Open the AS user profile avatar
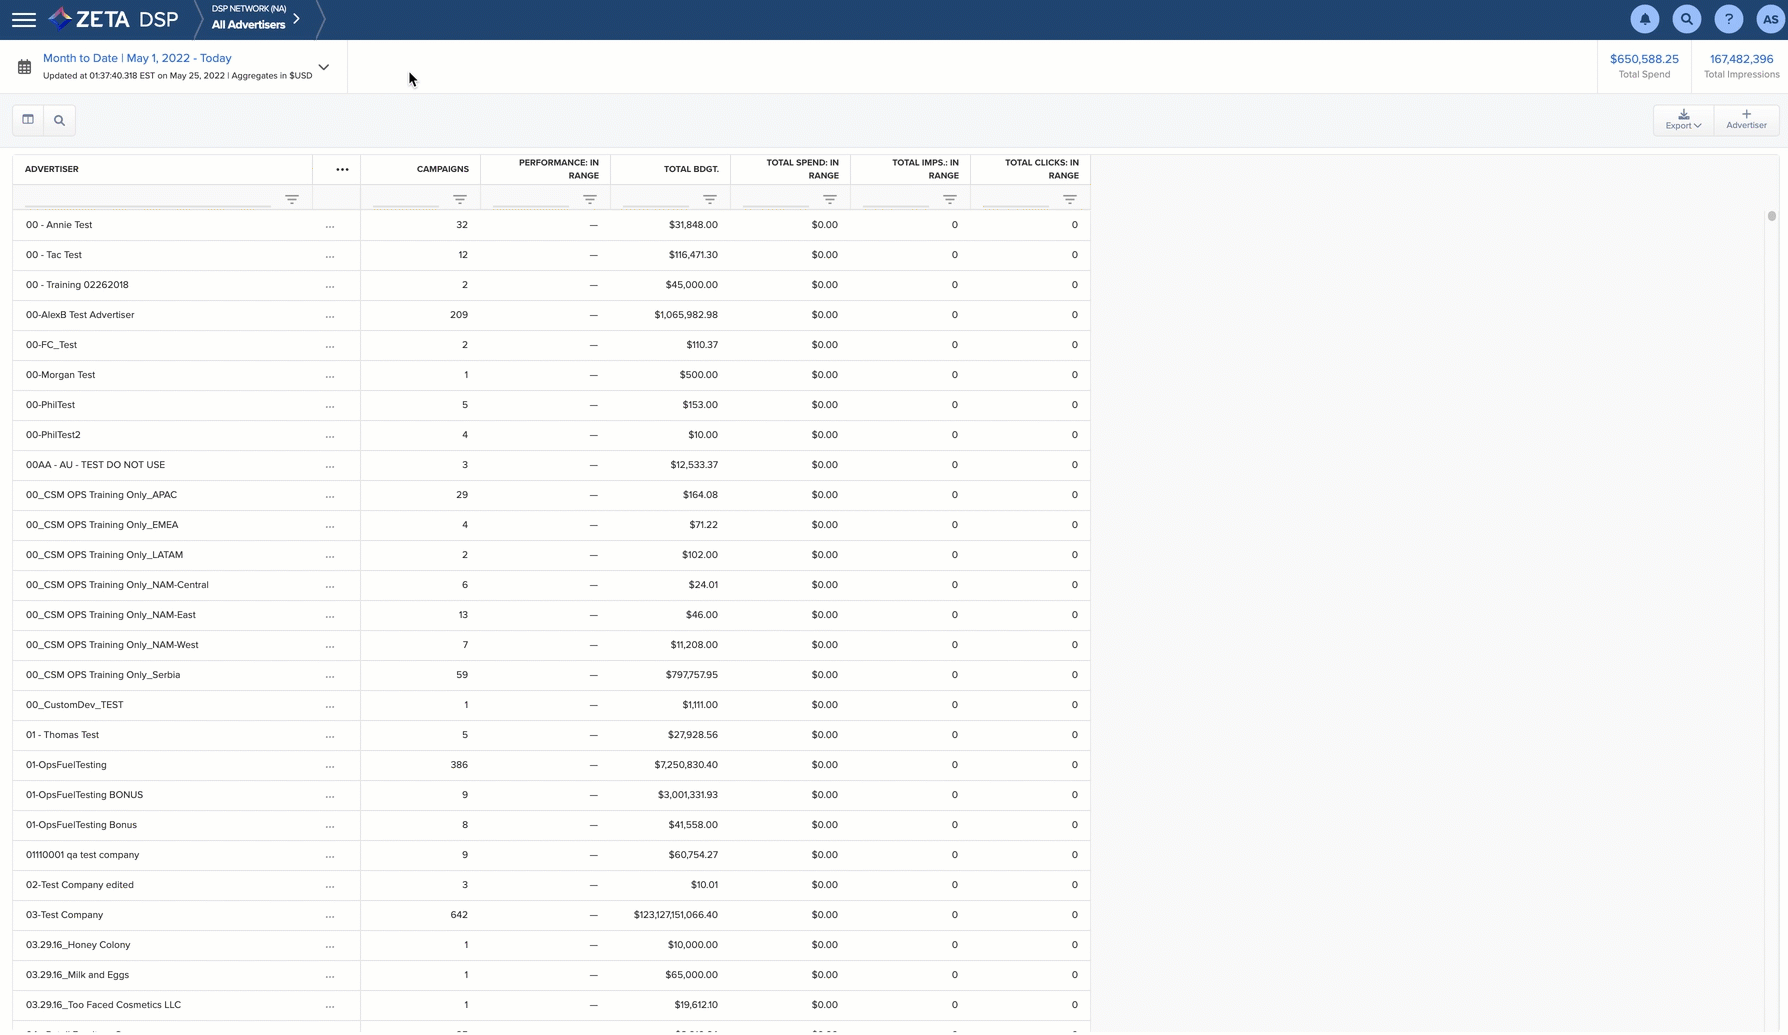This screenshot has height=1035, width=1788. point(1769,19)
